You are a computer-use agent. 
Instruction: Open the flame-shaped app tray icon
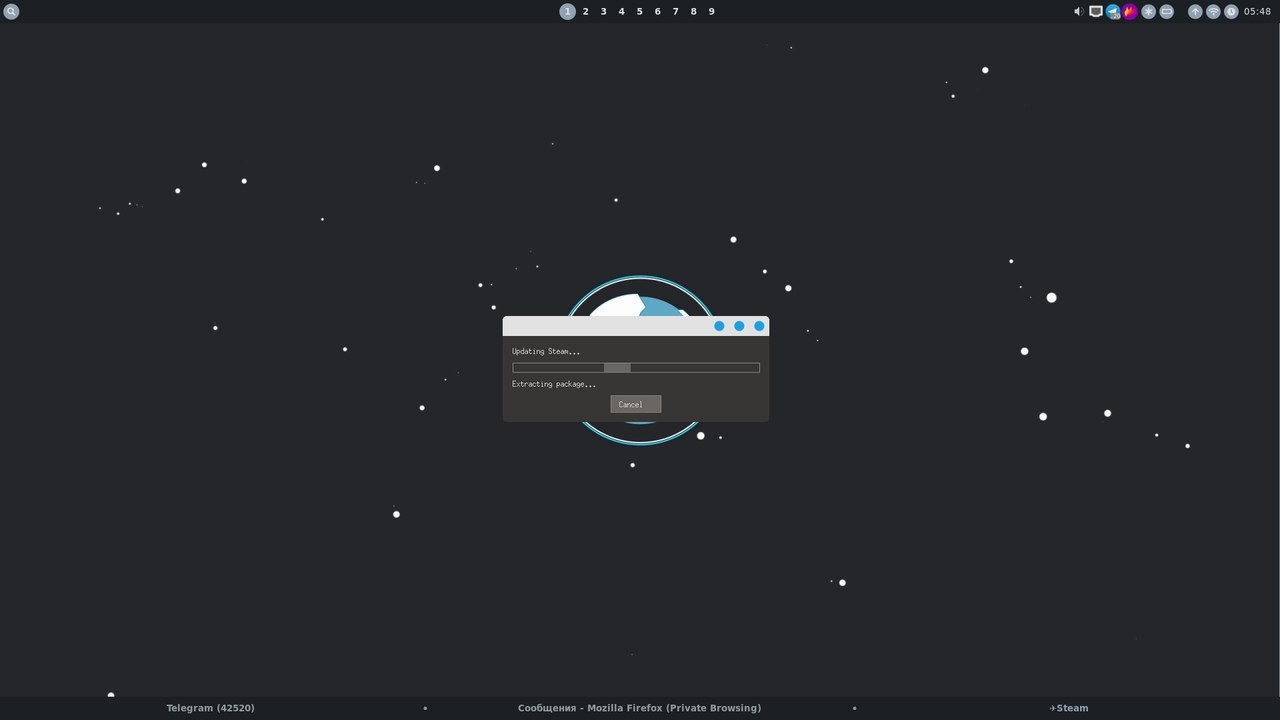point(1130,12)
